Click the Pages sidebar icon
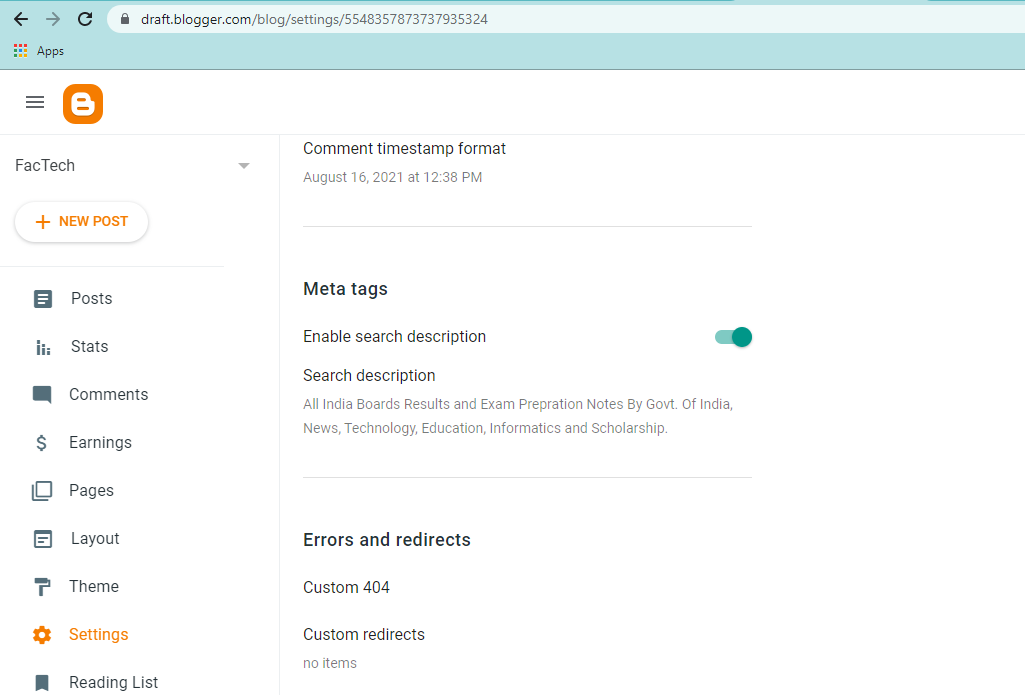The image size is (1025, 695). click(x=42, y=491)
